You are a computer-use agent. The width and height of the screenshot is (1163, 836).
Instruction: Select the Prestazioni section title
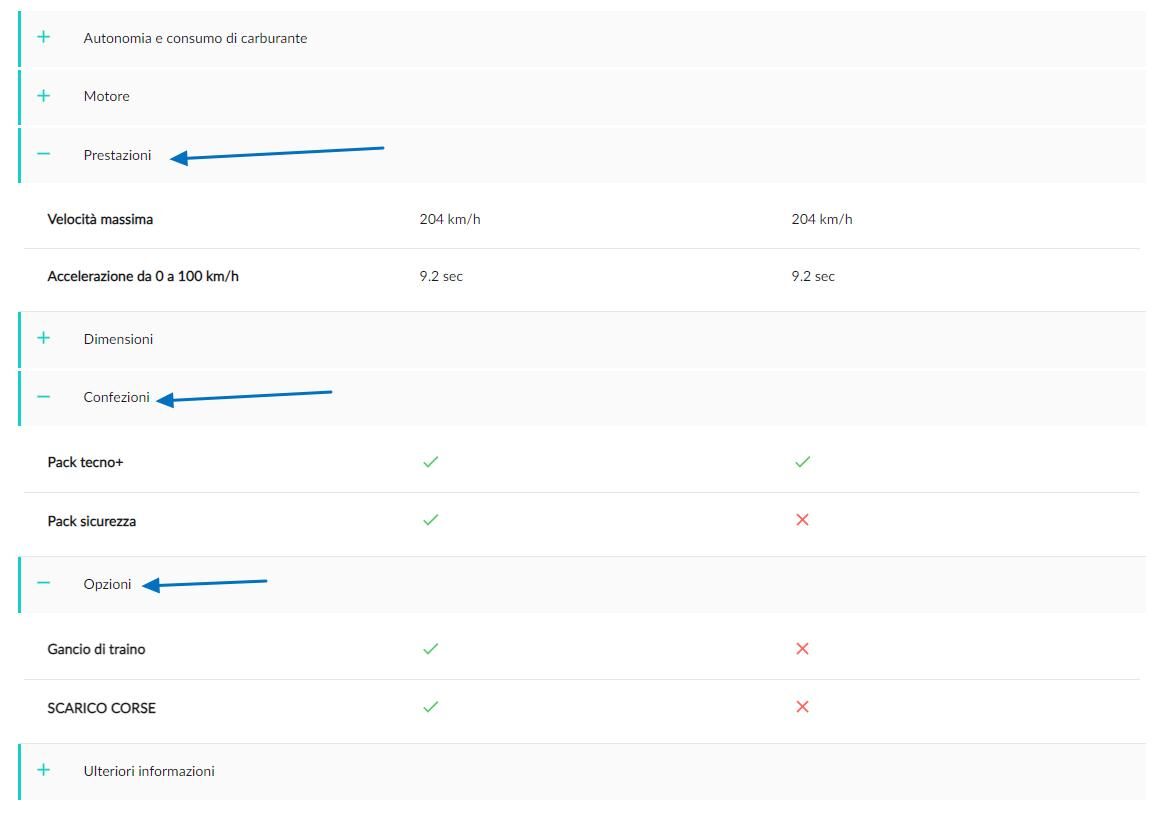[117, 155]
